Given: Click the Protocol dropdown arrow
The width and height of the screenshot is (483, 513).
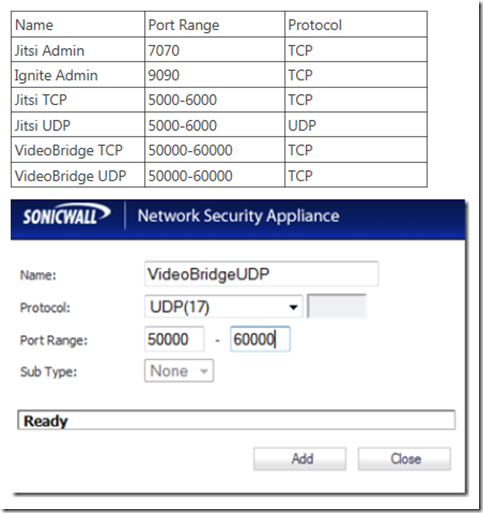Looking at the screenshot, I should coord(293,307).
